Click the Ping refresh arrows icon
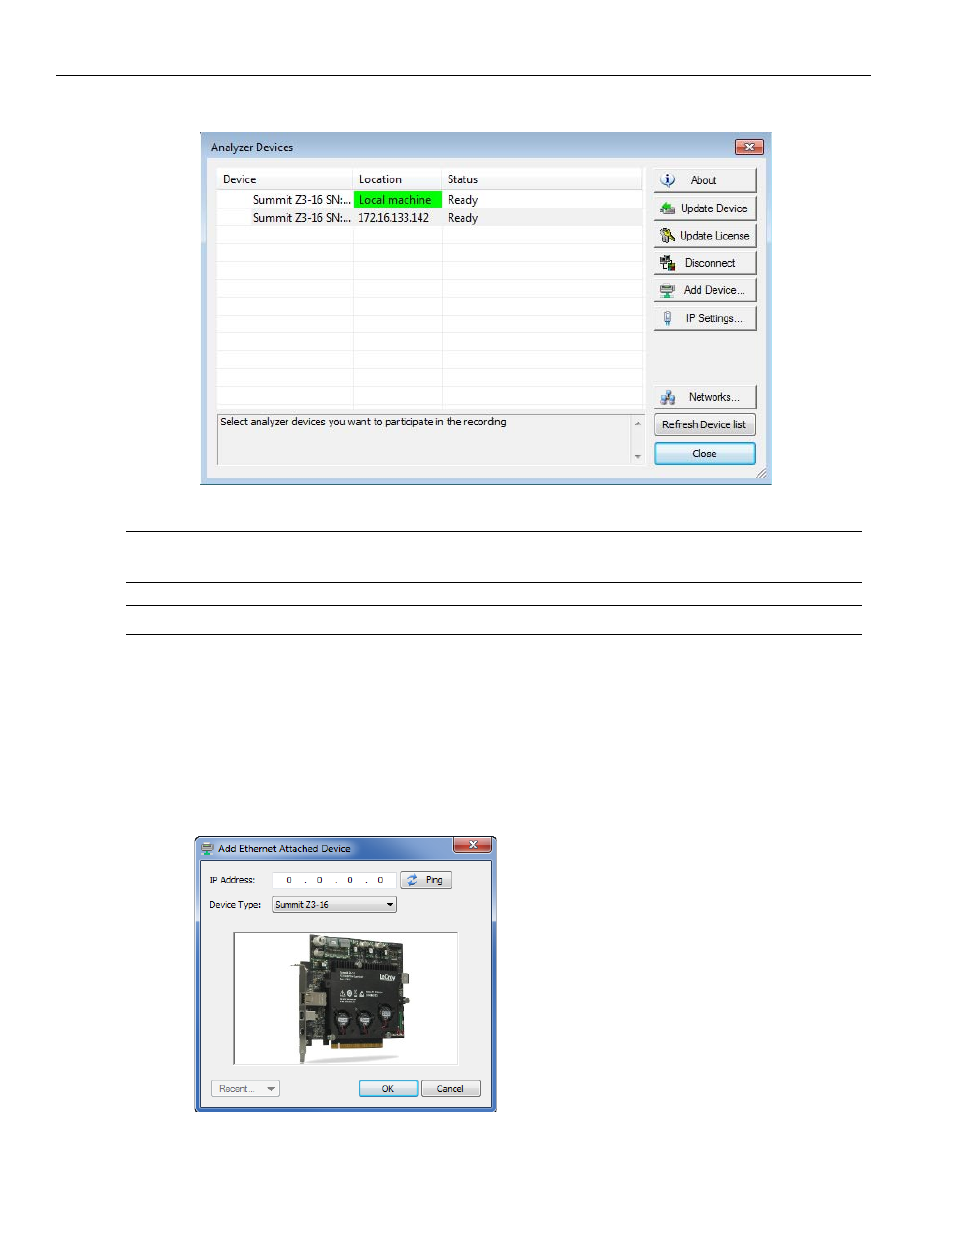954x1235 pixels. 412,880
